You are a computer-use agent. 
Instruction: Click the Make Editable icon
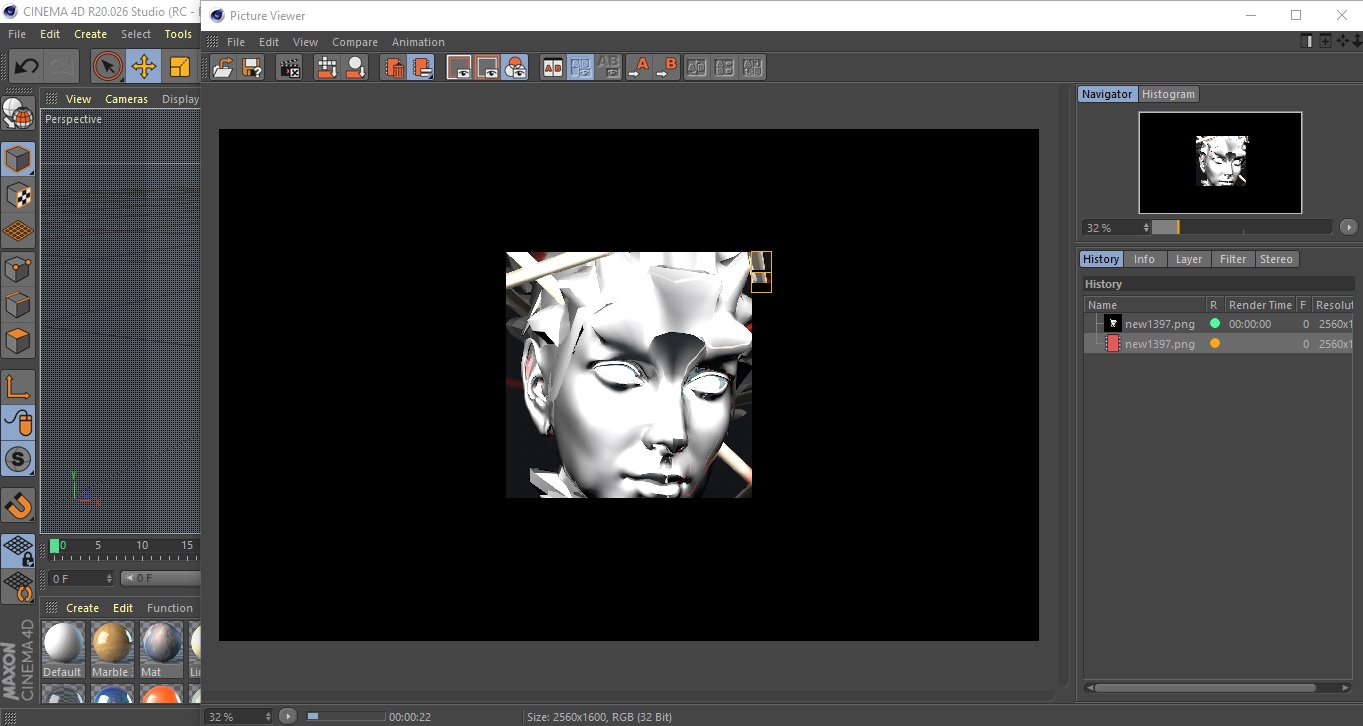tap(18, 114)
